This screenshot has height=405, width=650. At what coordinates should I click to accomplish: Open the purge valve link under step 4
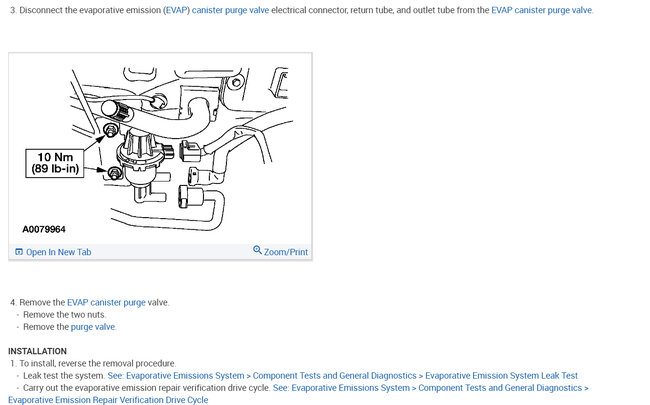click(93, 327)
